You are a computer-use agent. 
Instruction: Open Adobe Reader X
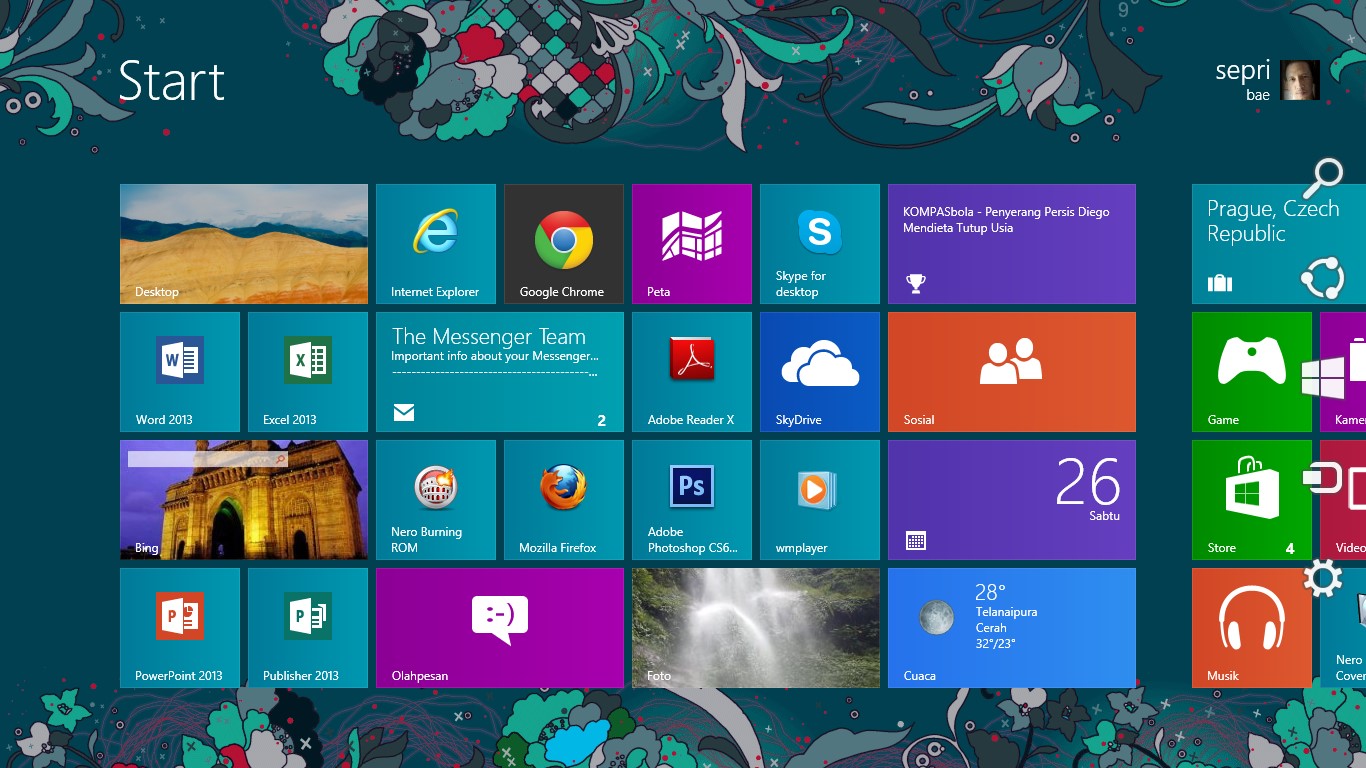pyautogui.click(x=692, y=371)
